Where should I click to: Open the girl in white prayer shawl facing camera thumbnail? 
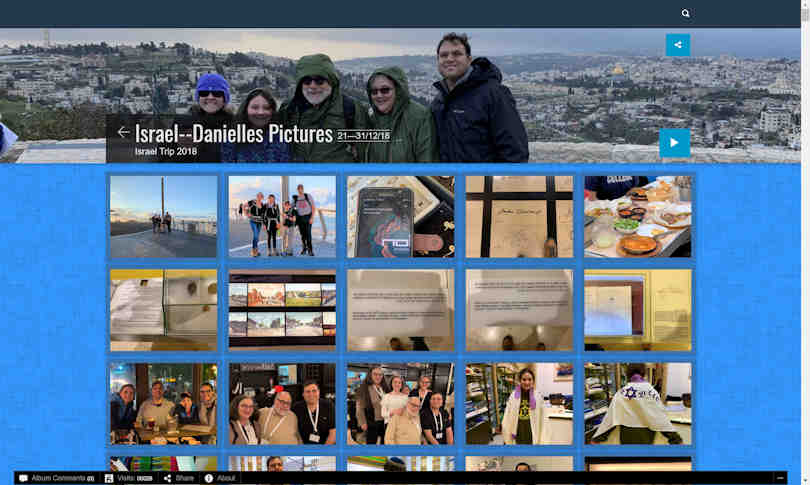click(519, 403)
